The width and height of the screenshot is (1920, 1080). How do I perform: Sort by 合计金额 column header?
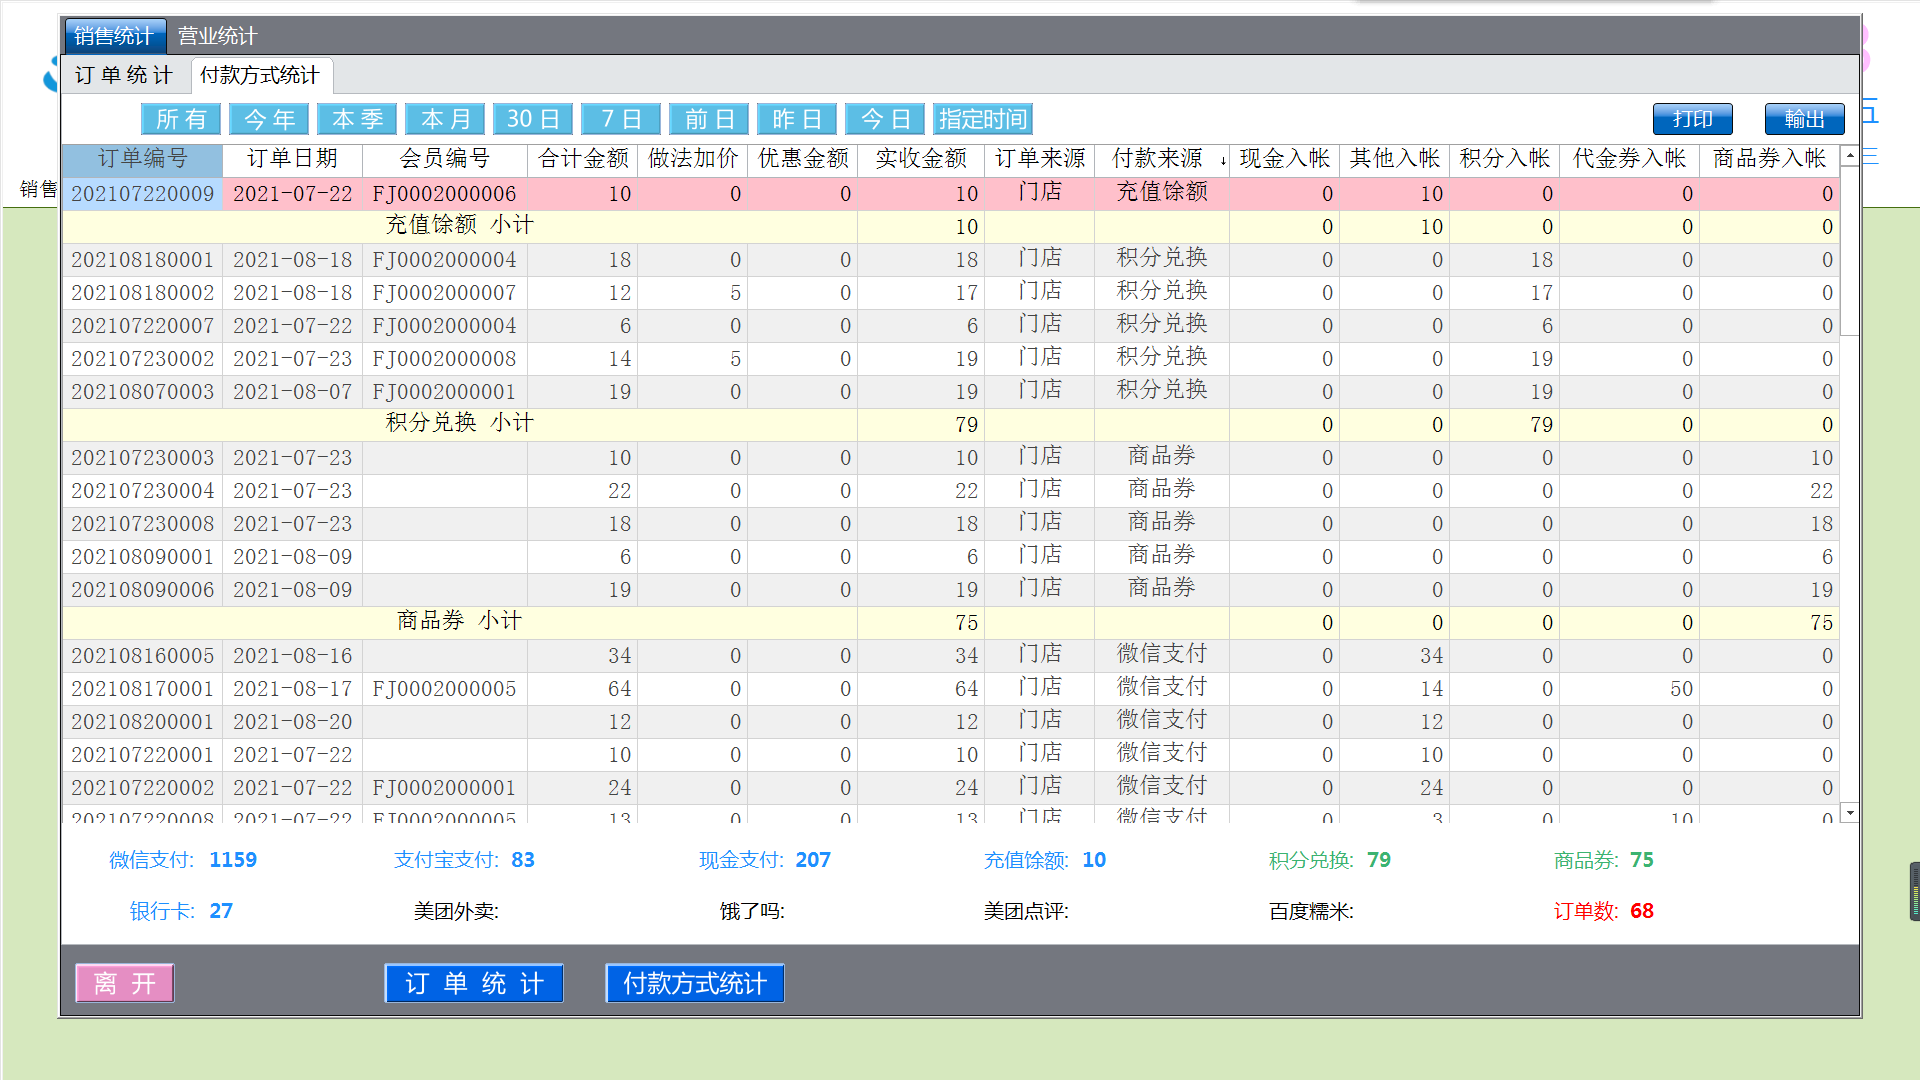click(583, 159)
